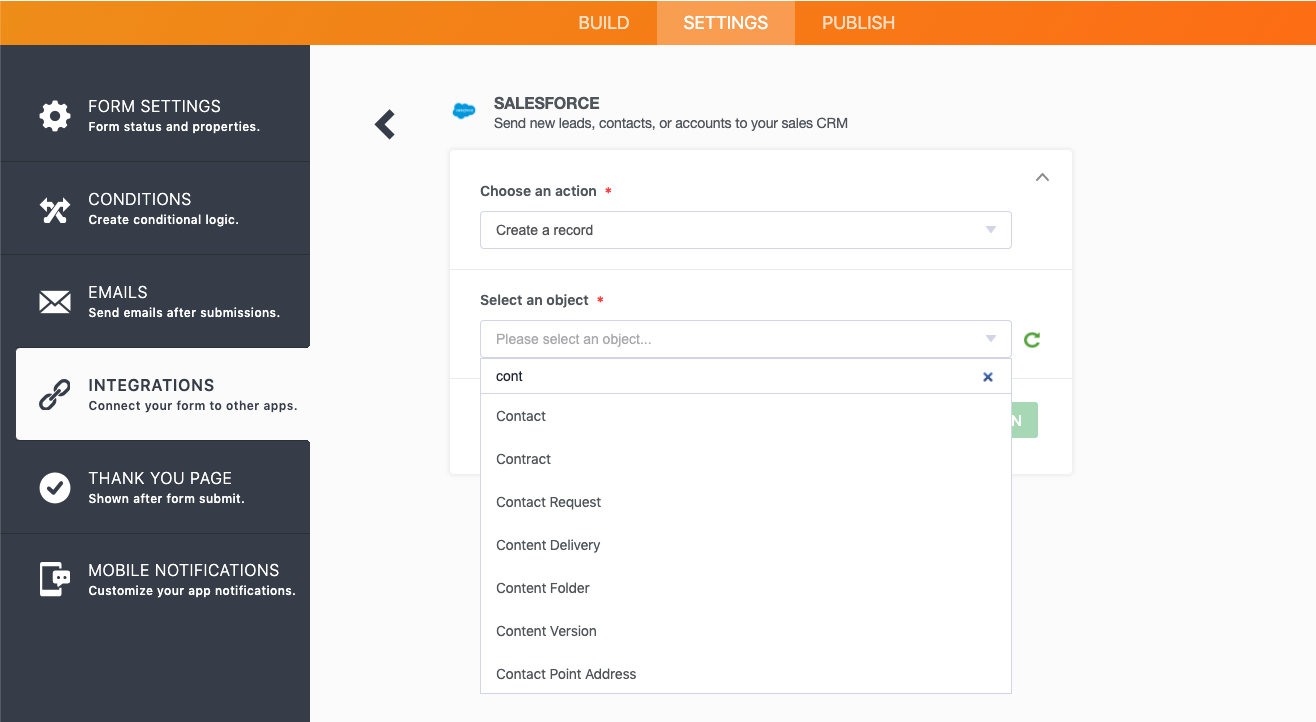1316x722 pixels.
Task: Click the Conditions crossed-tools icon
Action: point(54,209)
